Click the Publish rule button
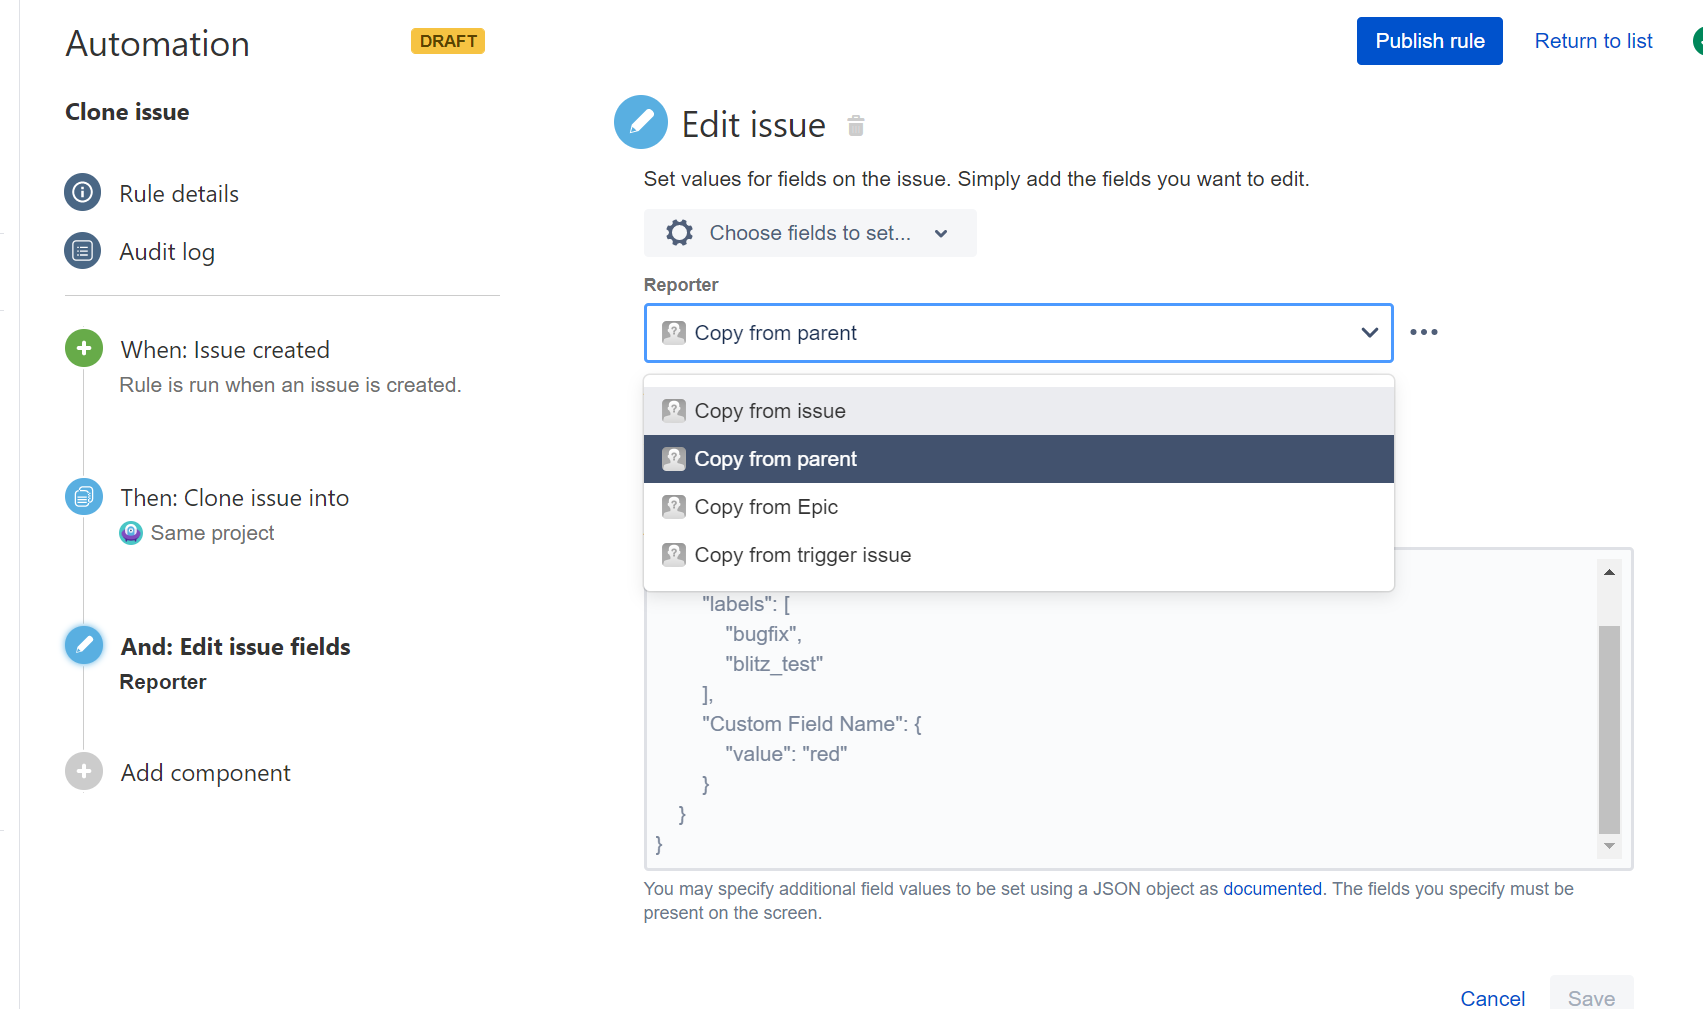The image size is (1703, 1009). [x=1430, y=41]
